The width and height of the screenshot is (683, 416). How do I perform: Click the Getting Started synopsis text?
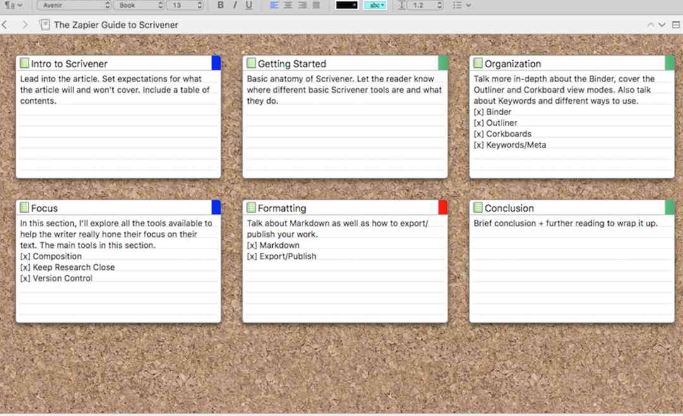[344, 90]
